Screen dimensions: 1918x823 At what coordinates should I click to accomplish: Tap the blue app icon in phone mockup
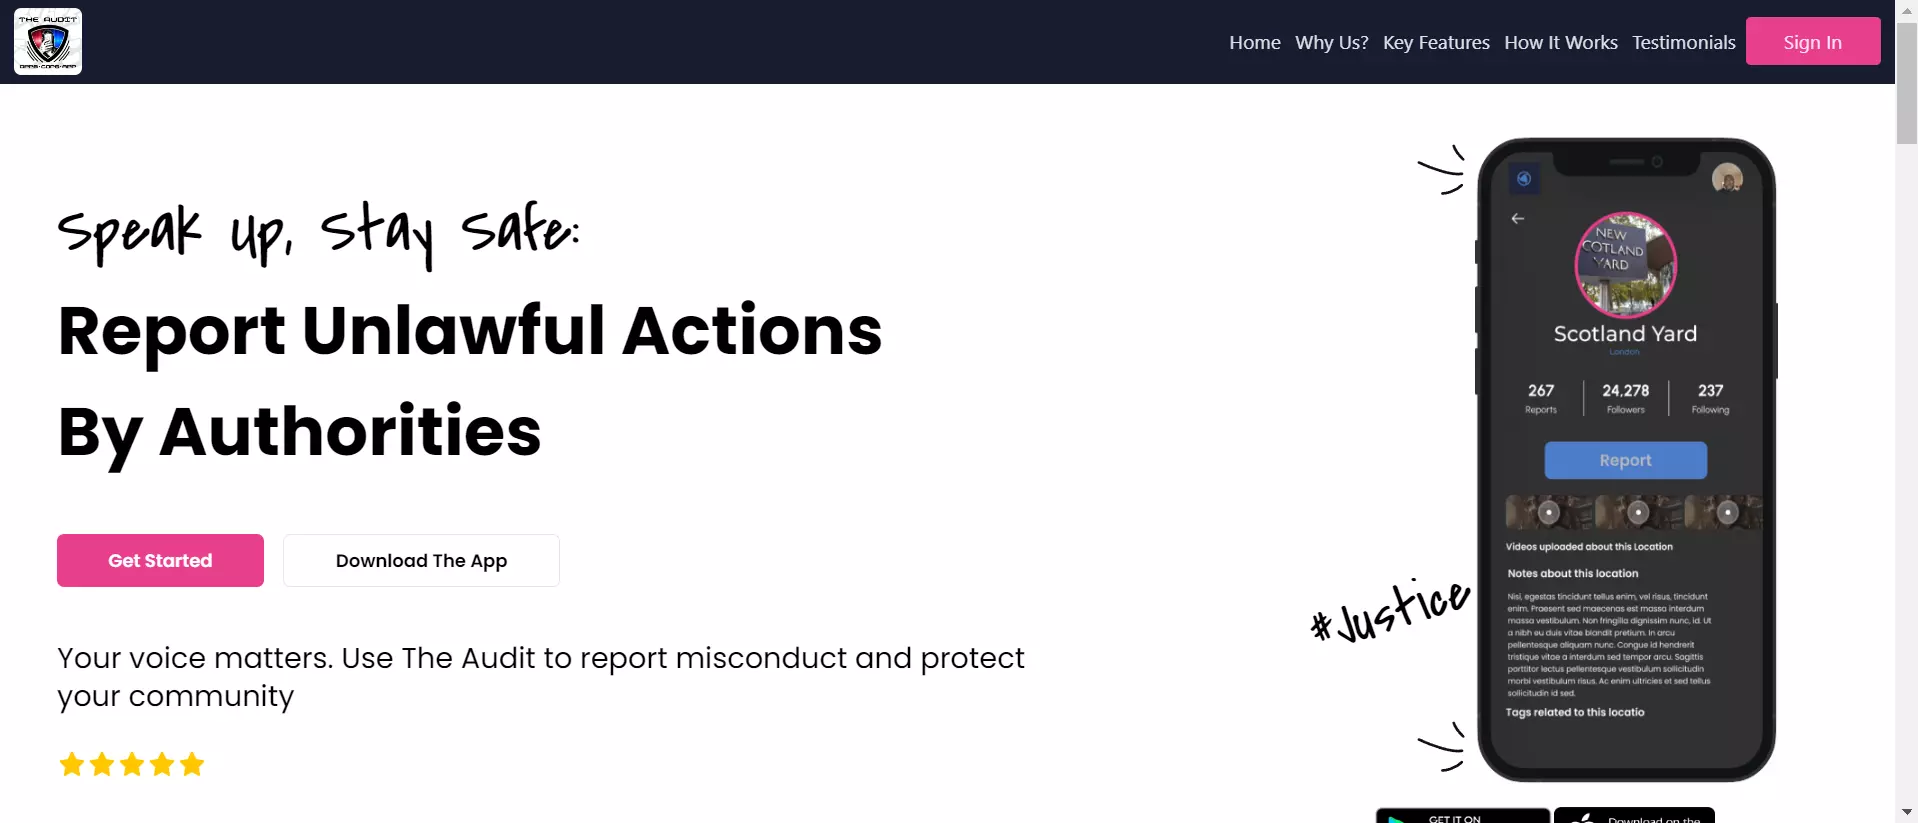(x=1524, y=179)
